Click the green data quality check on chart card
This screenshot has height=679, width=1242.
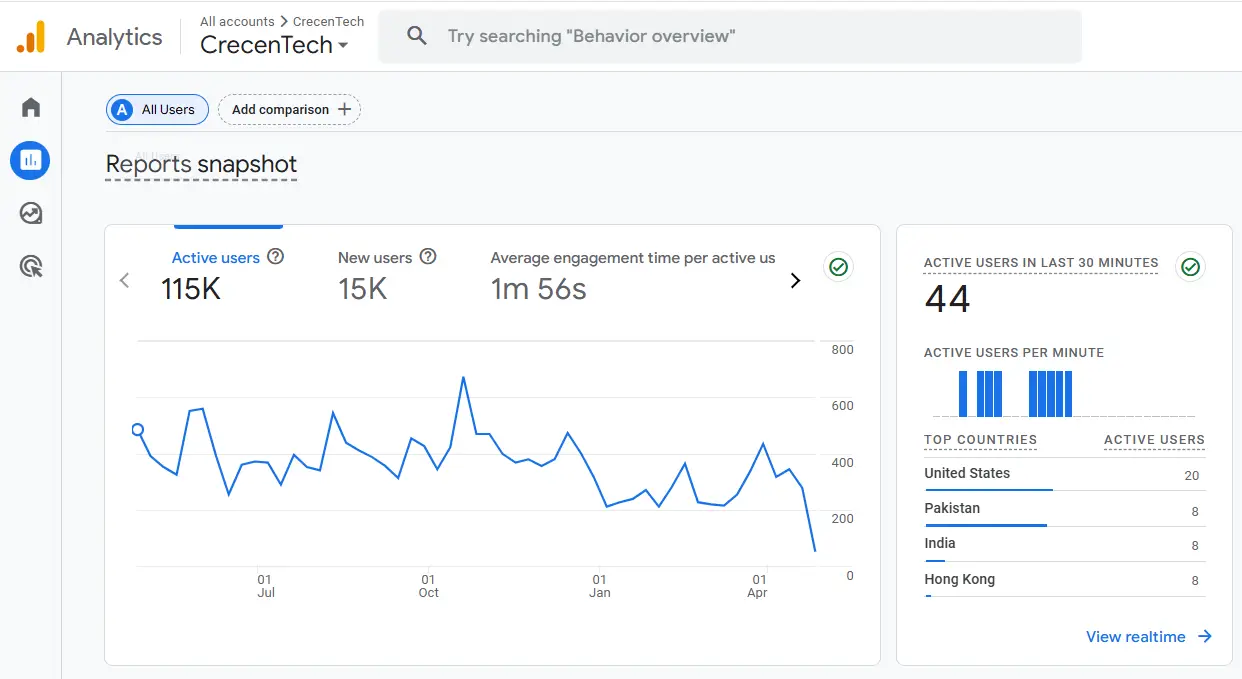coord(838,267)
